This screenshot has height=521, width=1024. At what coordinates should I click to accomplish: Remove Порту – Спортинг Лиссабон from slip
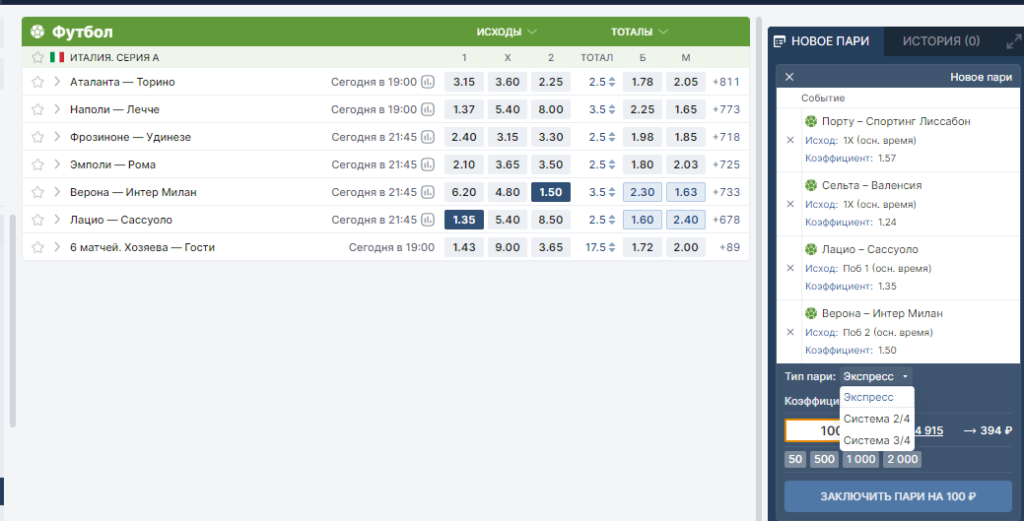coord(790,140)
